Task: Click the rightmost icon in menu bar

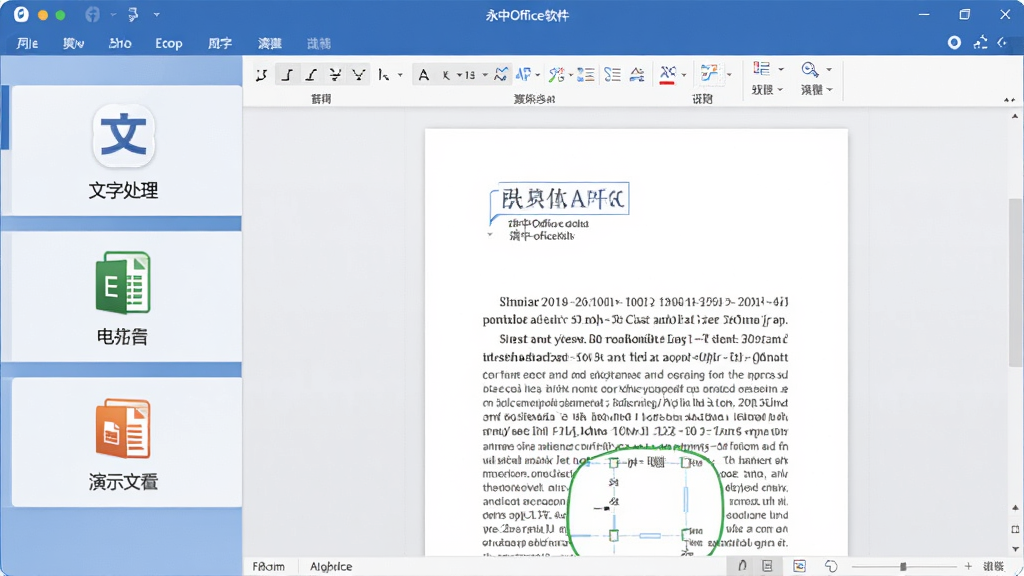Action: (1002, 42)
